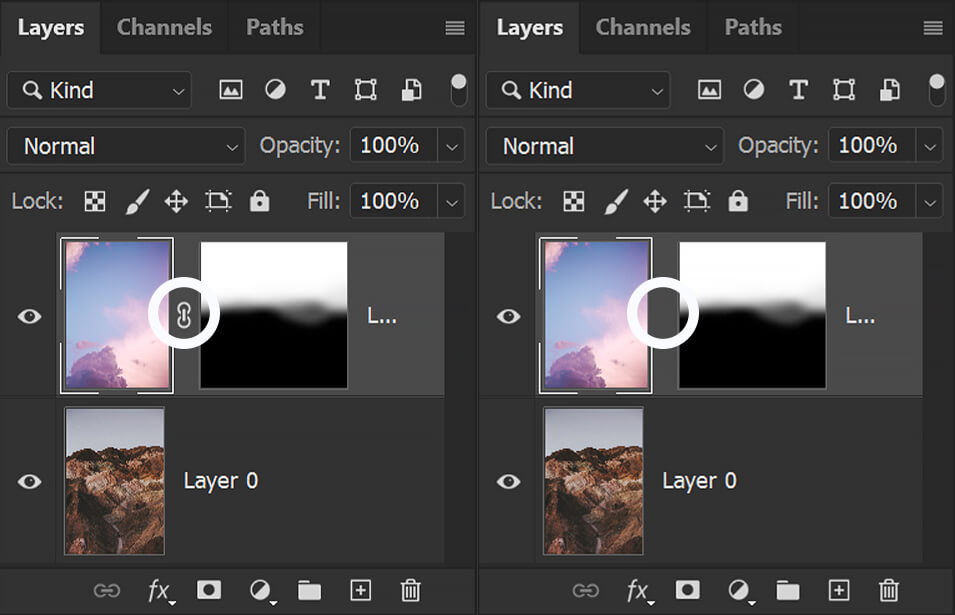Create adjustment layer in right panel footer
This screenshot has width=955, height=615.
point(741,591)
